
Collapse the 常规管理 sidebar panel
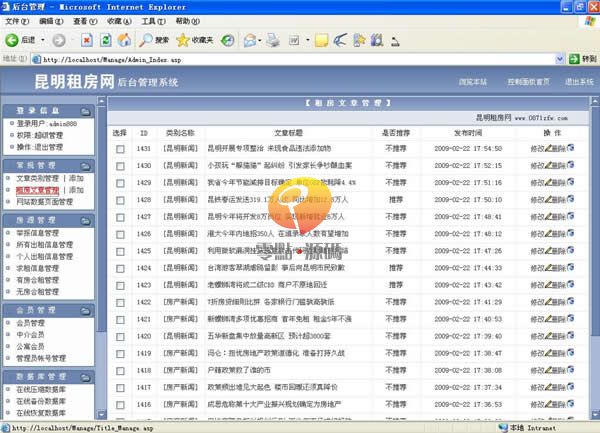(x=85, y=166)
